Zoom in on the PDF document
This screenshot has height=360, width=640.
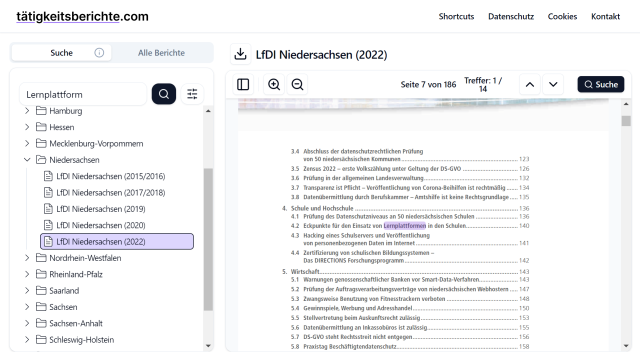coord(274,84)
